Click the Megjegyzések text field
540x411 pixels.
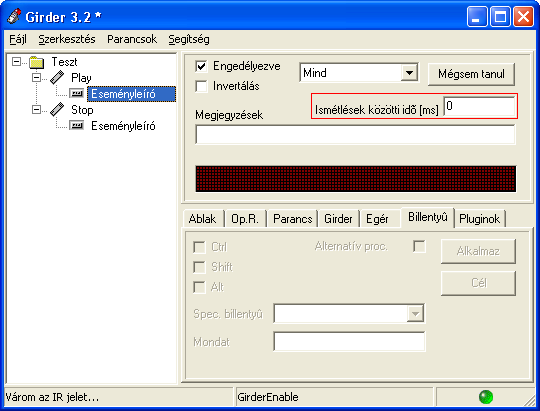click(x=355, y=134)
